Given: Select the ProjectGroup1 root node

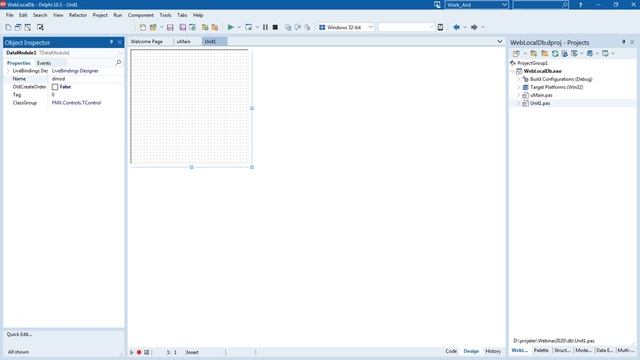Looking at the screenshot, I should [532, 63].
